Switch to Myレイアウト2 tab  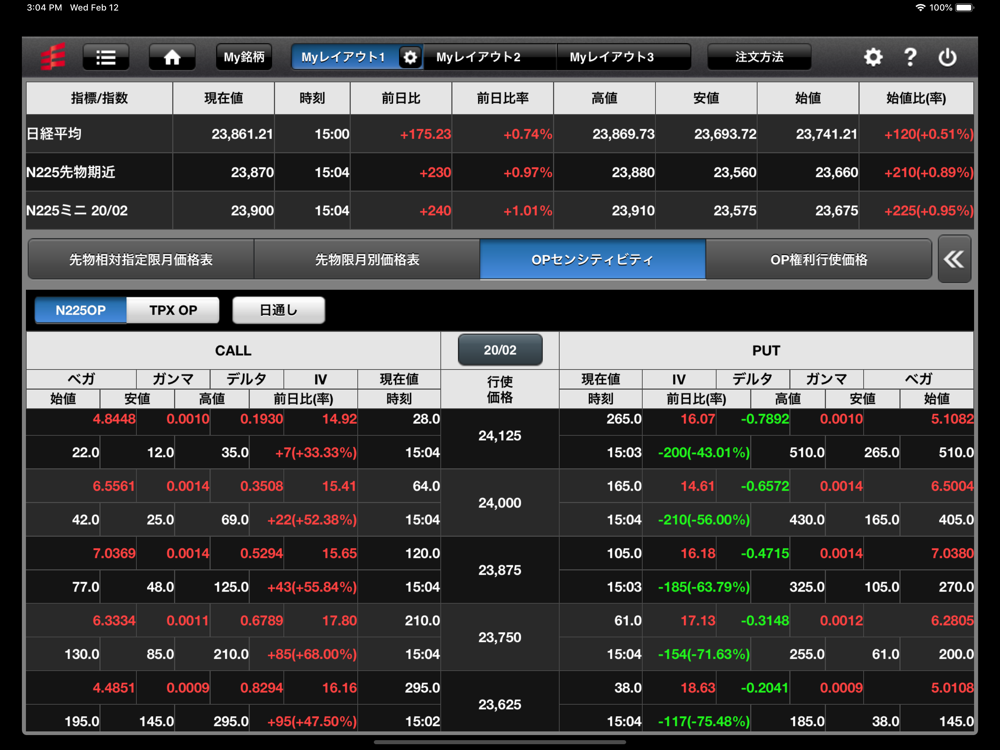[x=478, y=57]
